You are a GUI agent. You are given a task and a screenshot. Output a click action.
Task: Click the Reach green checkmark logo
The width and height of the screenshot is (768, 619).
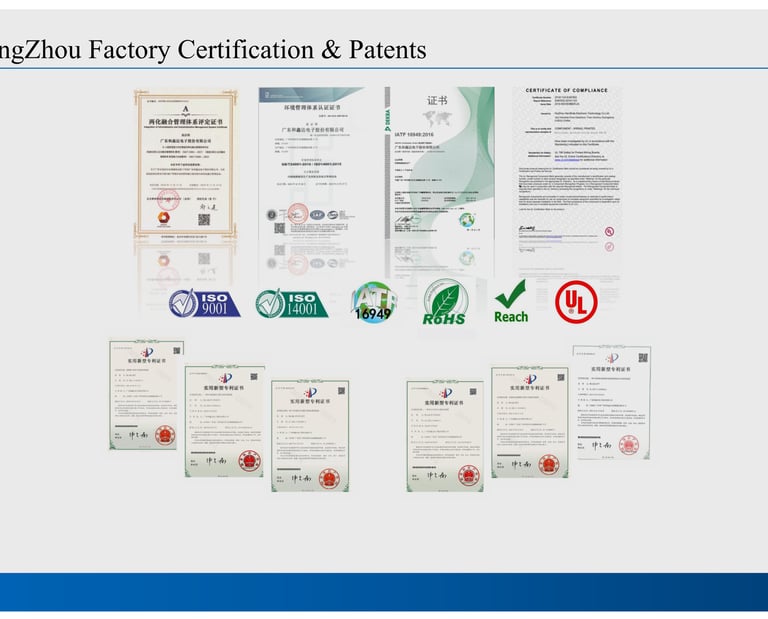(x=511, y=302)
